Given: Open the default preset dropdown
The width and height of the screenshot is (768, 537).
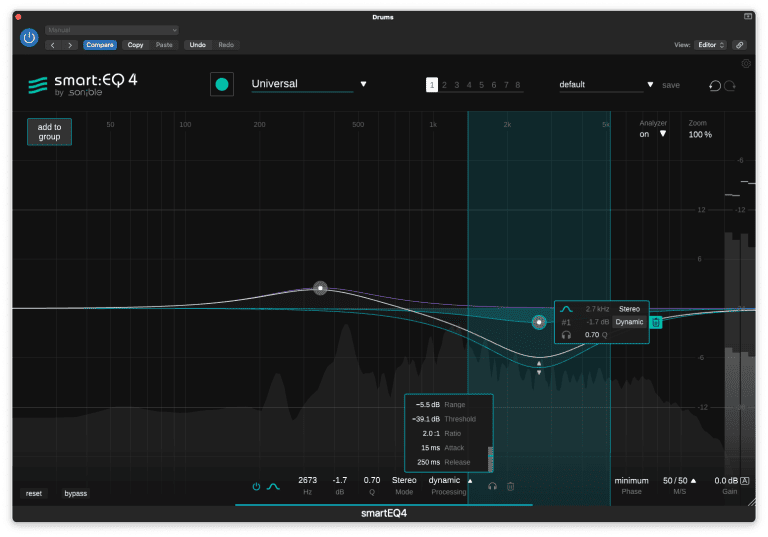Looking at the screenshot, I should 606,85.
